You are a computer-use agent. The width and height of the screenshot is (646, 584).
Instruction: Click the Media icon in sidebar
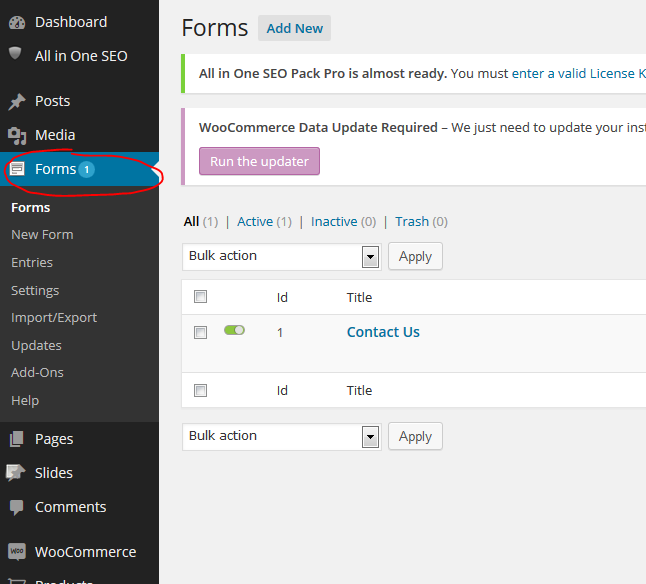[x=17, y=135]
